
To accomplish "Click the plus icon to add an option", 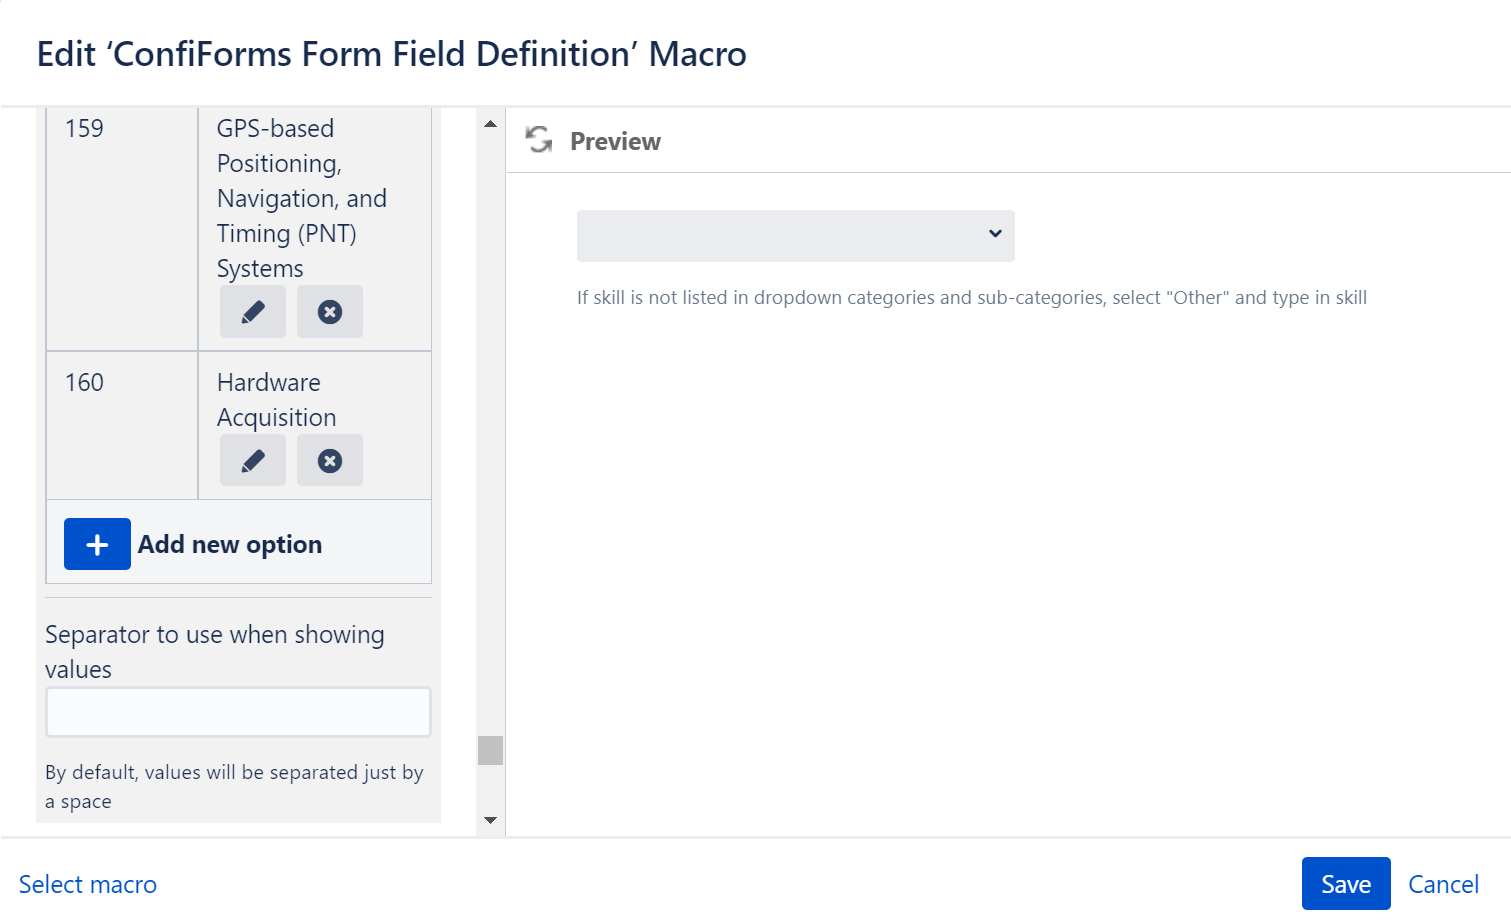I will coord(97,543).
